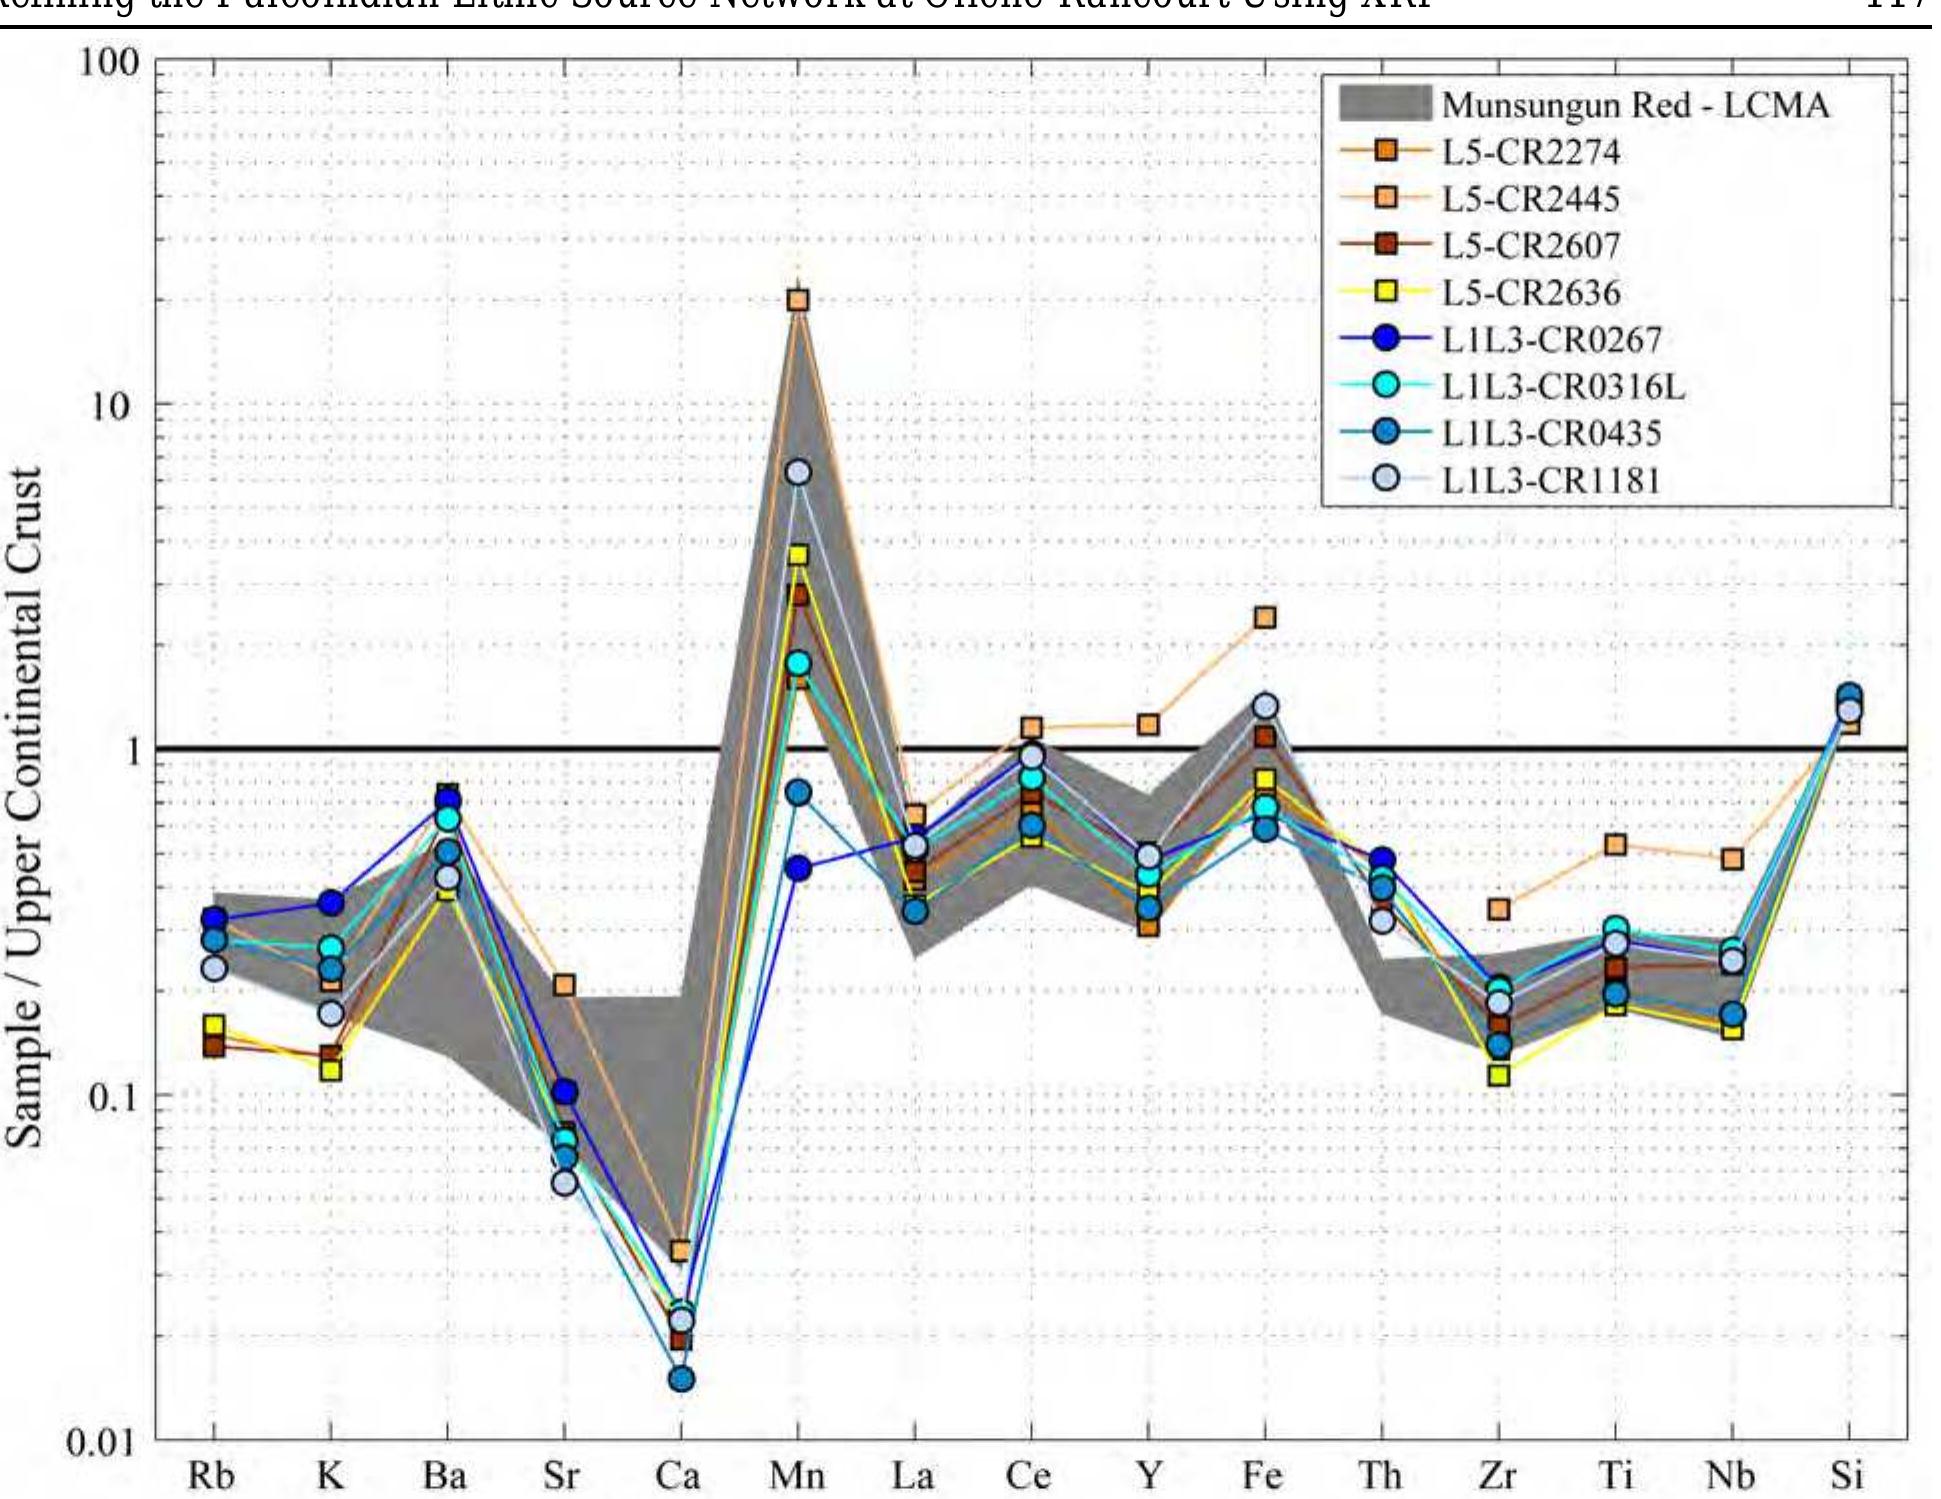Viewport: 1941px width, 1499px height.
Task: Click the Fe x-axis label
Action: click(1264, 1476)
